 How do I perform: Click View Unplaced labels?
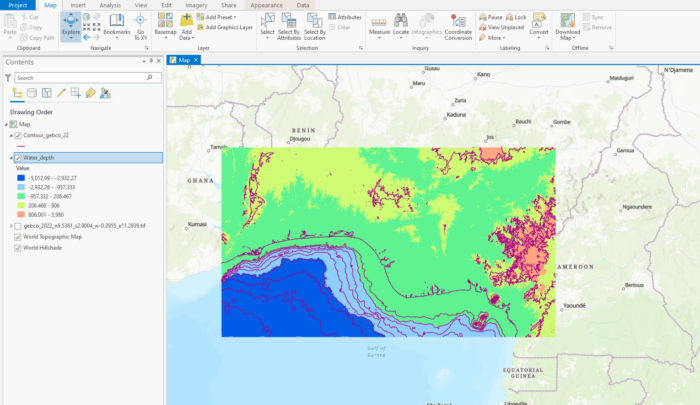click(501, 27)
